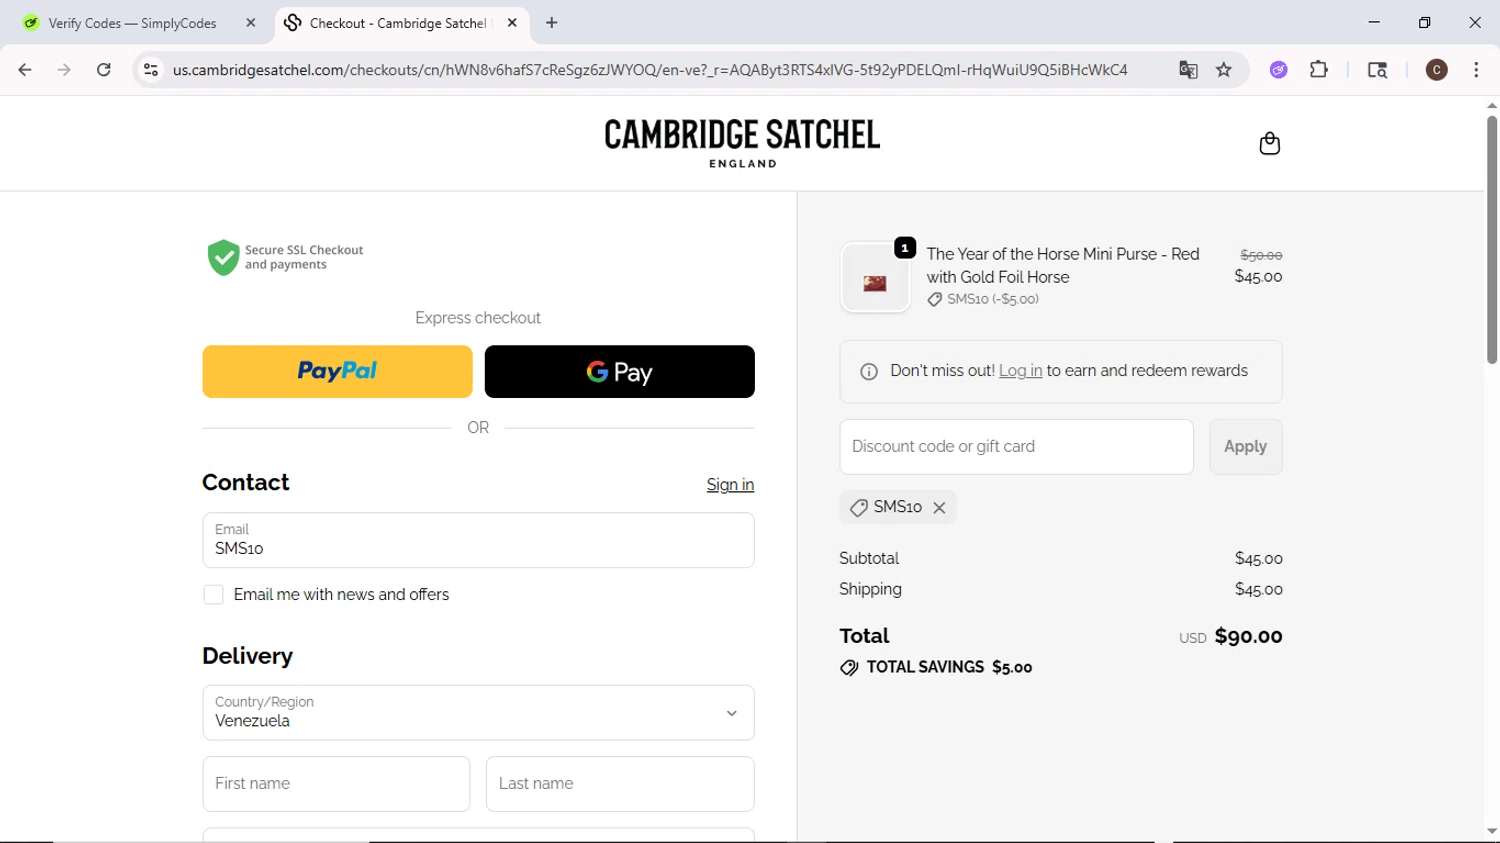The width and height of the screenshot is (1500, 843).
Task: Click the Total Savings tag icon
Action: (x=849, y=668)
